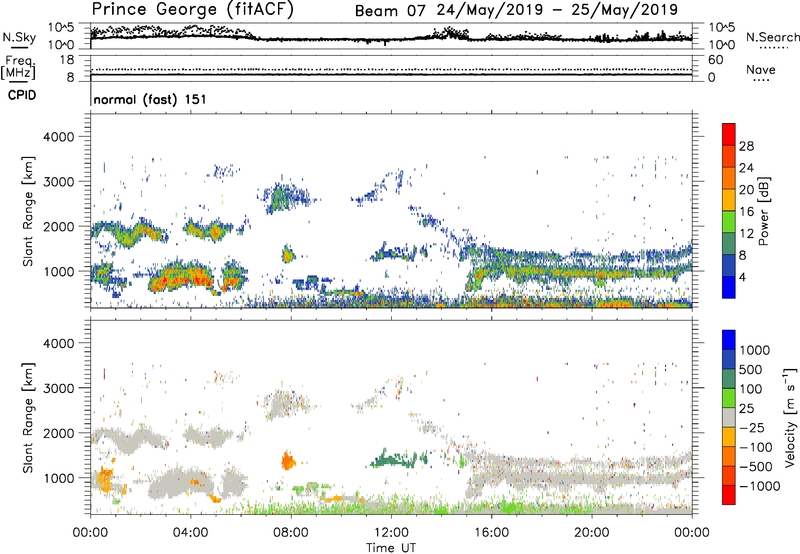Screen dimensions: 800x554
Task: Click the "-1000" label on the velocity colorbar
Action: (x=760, y=486)
